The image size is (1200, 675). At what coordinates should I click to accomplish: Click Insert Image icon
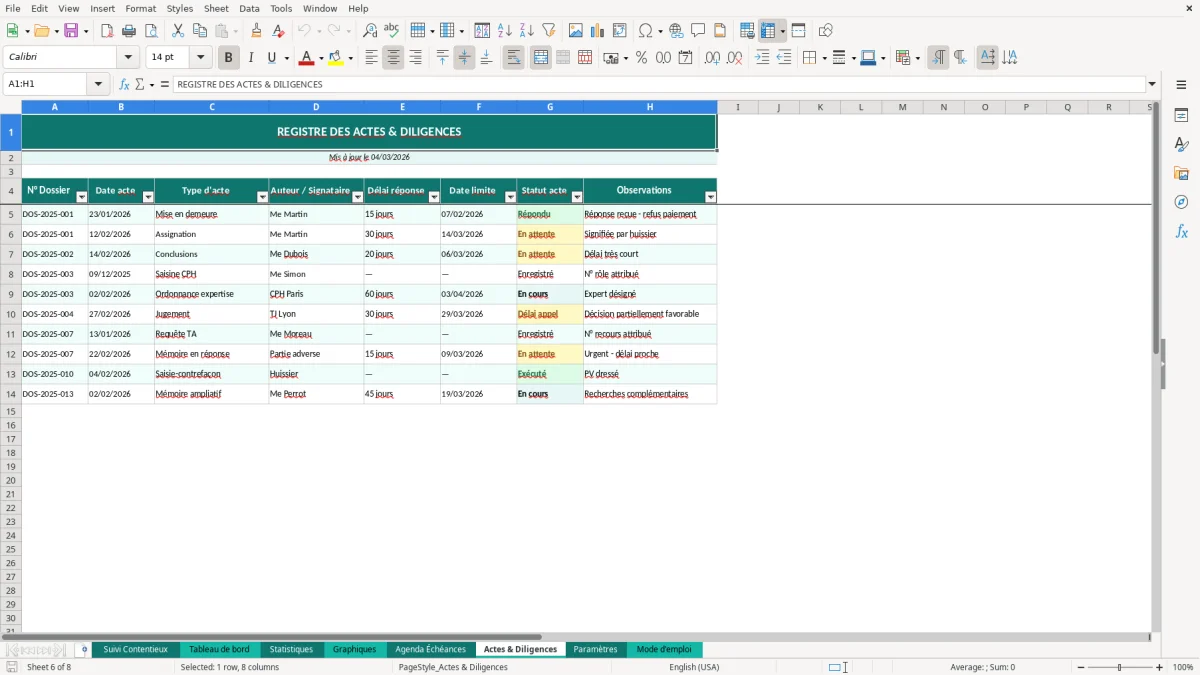576,31
